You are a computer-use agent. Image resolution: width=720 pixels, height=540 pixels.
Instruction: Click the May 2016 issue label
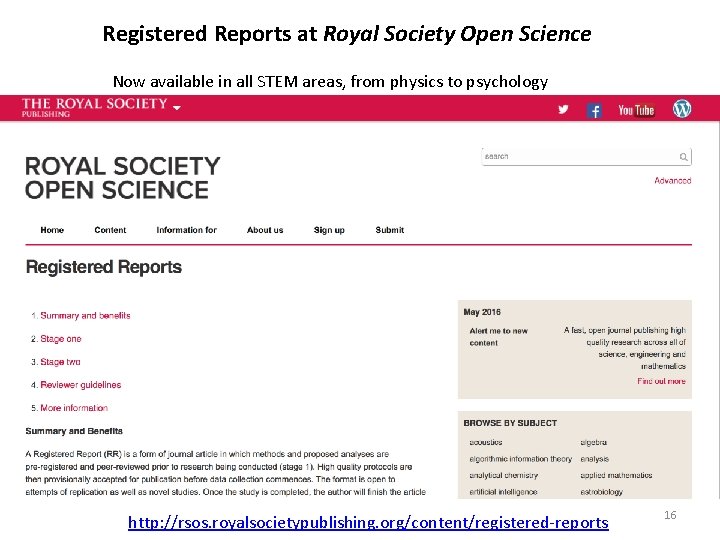point(482,312)
